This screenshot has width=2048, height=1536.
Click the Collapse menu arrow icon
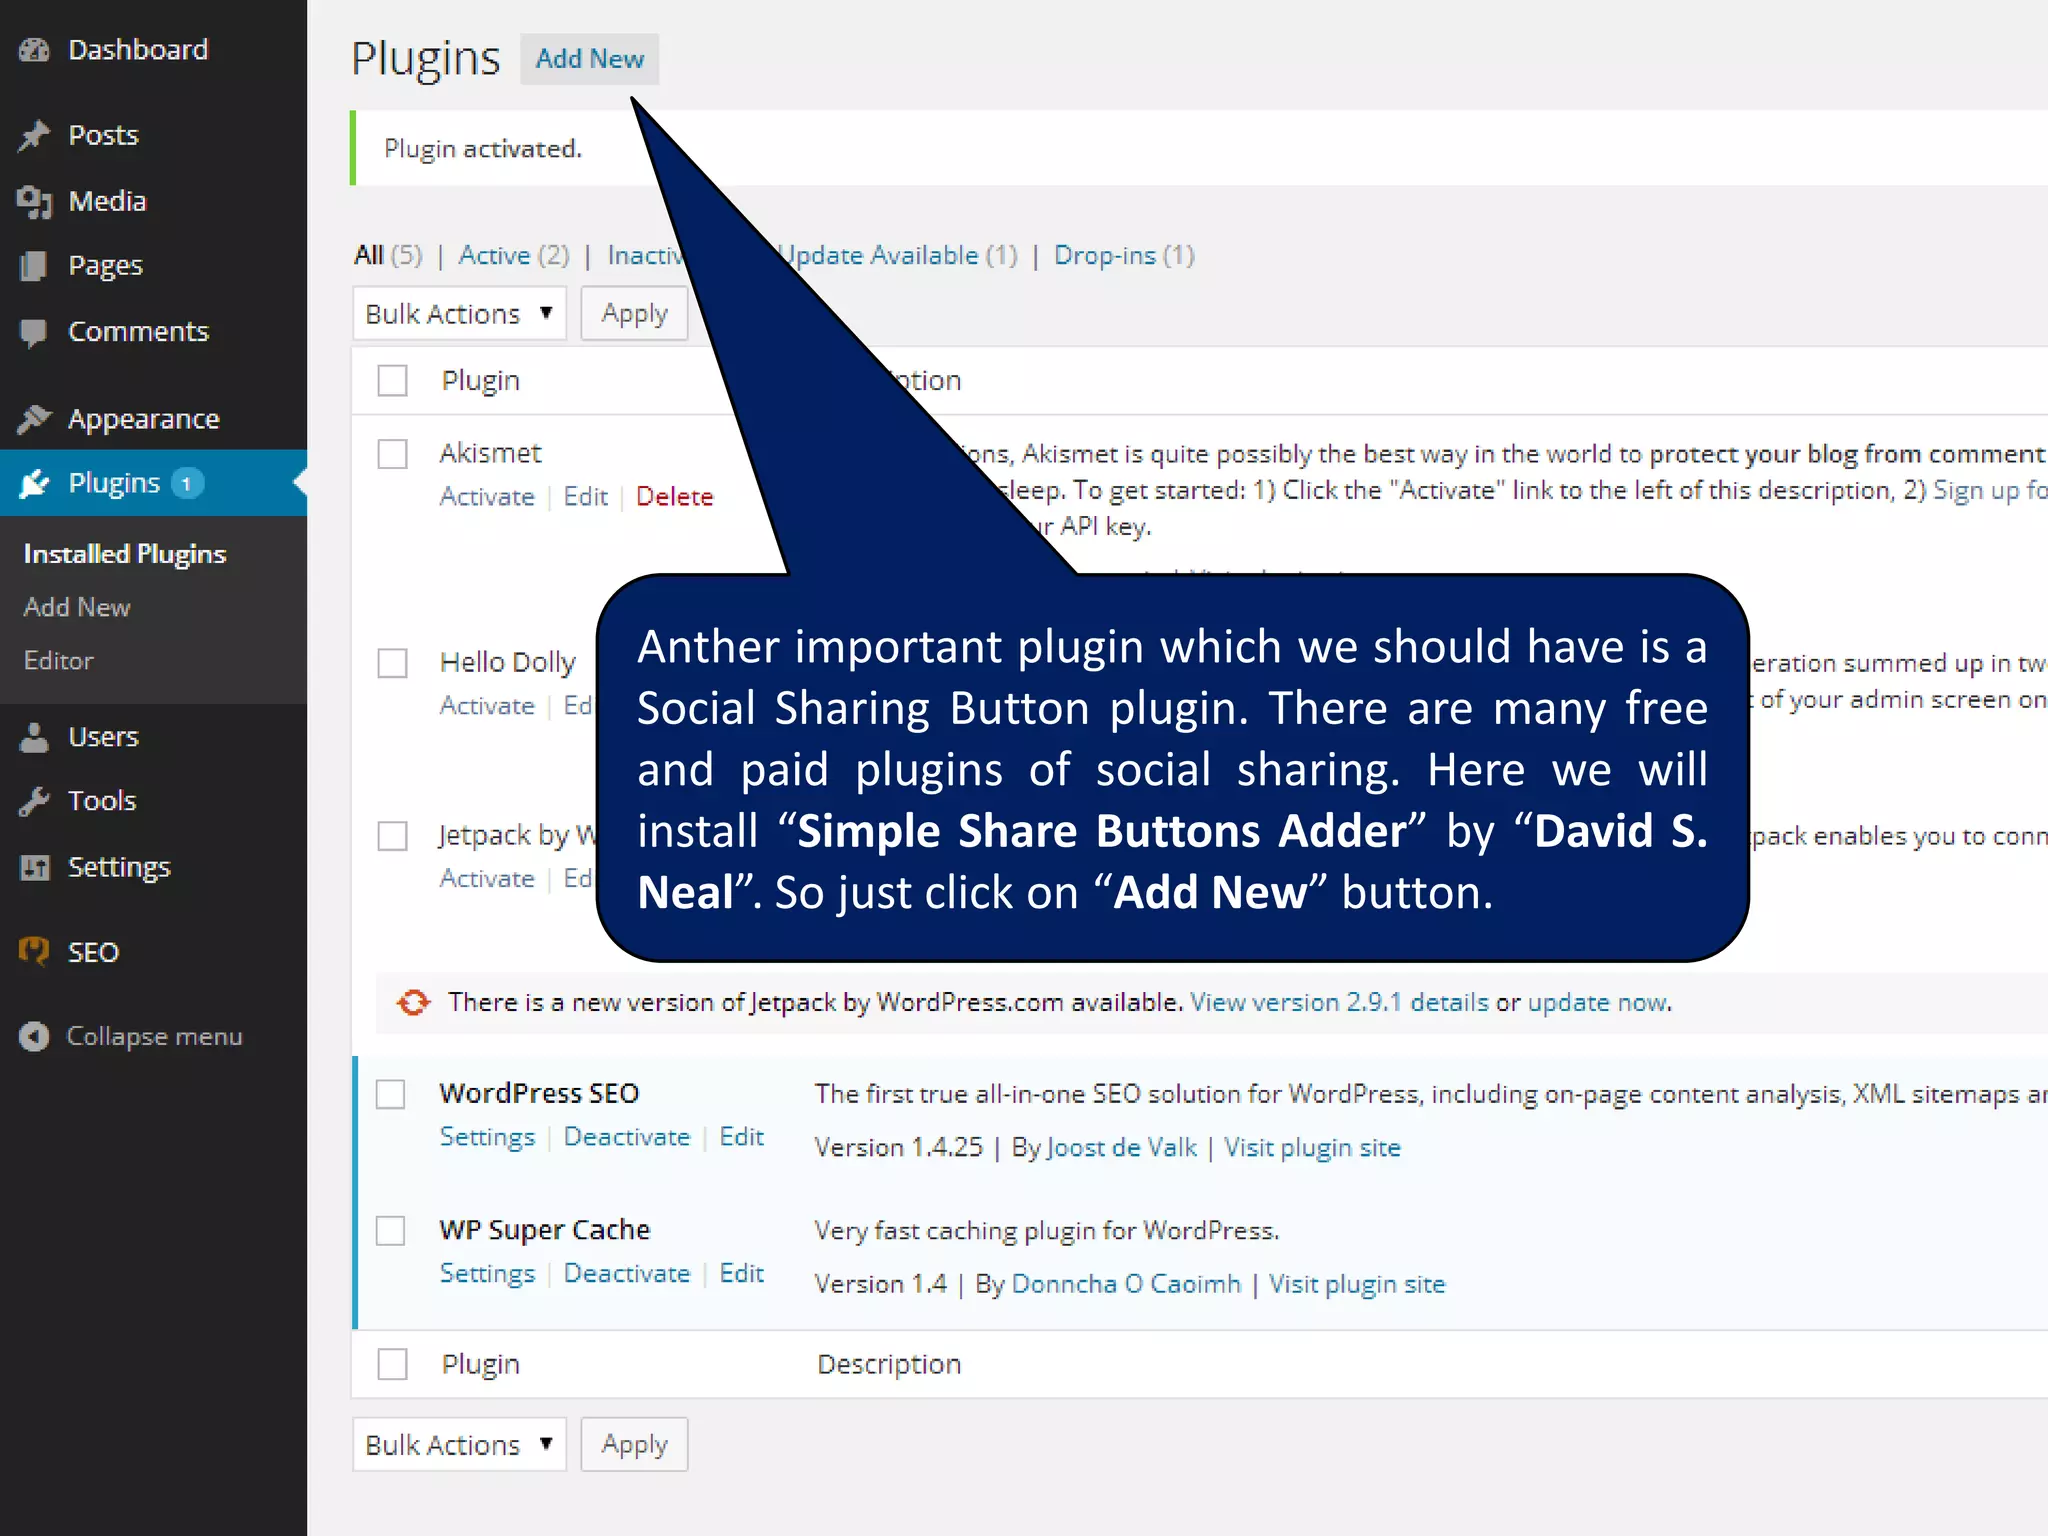(34, 1036)
